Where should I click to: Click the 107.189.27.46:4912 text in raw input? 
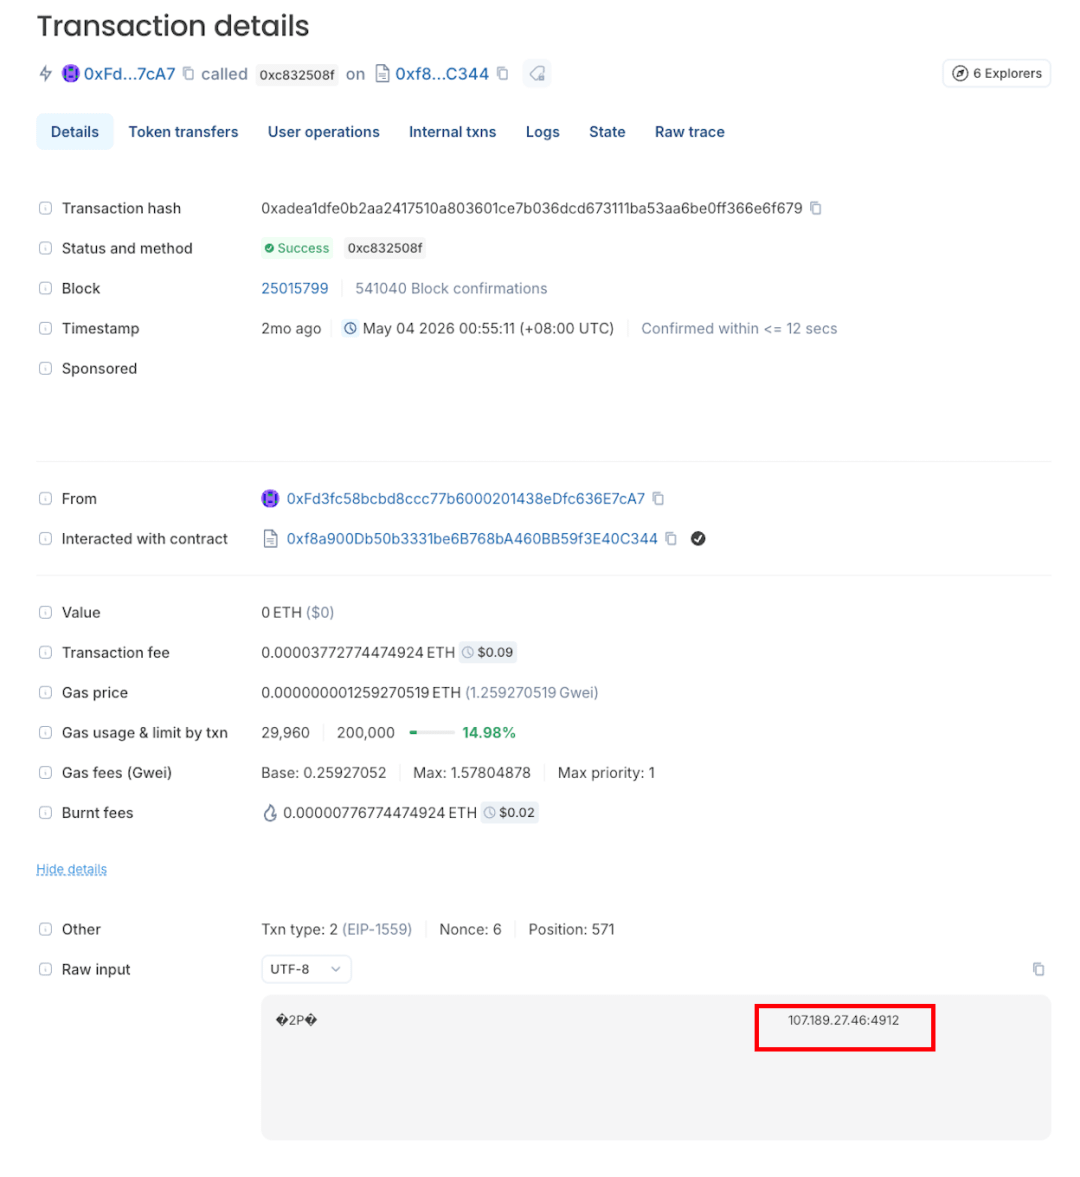point(844,1020)
